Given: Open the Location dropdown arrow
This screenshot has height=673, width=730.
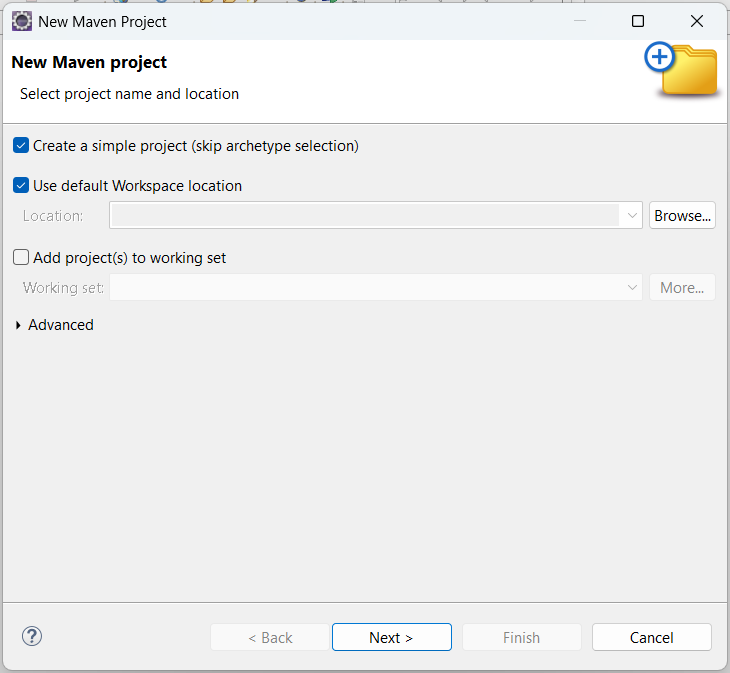Looking at the screenshot, I should pyautogui.click(x=631, y=216).
